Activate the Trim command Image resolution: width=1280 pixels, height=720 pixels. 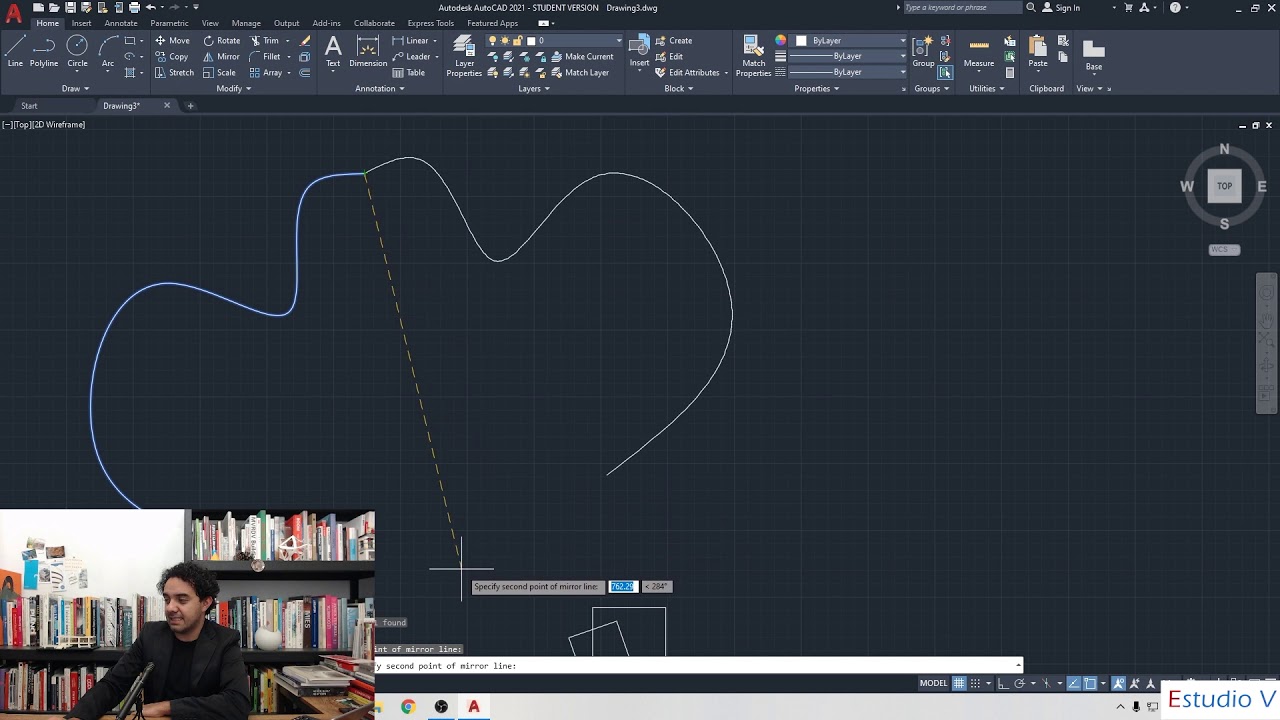click(x=264, y=41)
